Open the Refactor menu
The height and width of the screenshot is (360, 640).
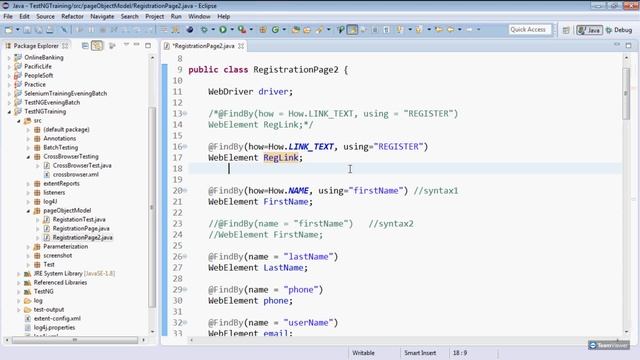tap(72, 16)
